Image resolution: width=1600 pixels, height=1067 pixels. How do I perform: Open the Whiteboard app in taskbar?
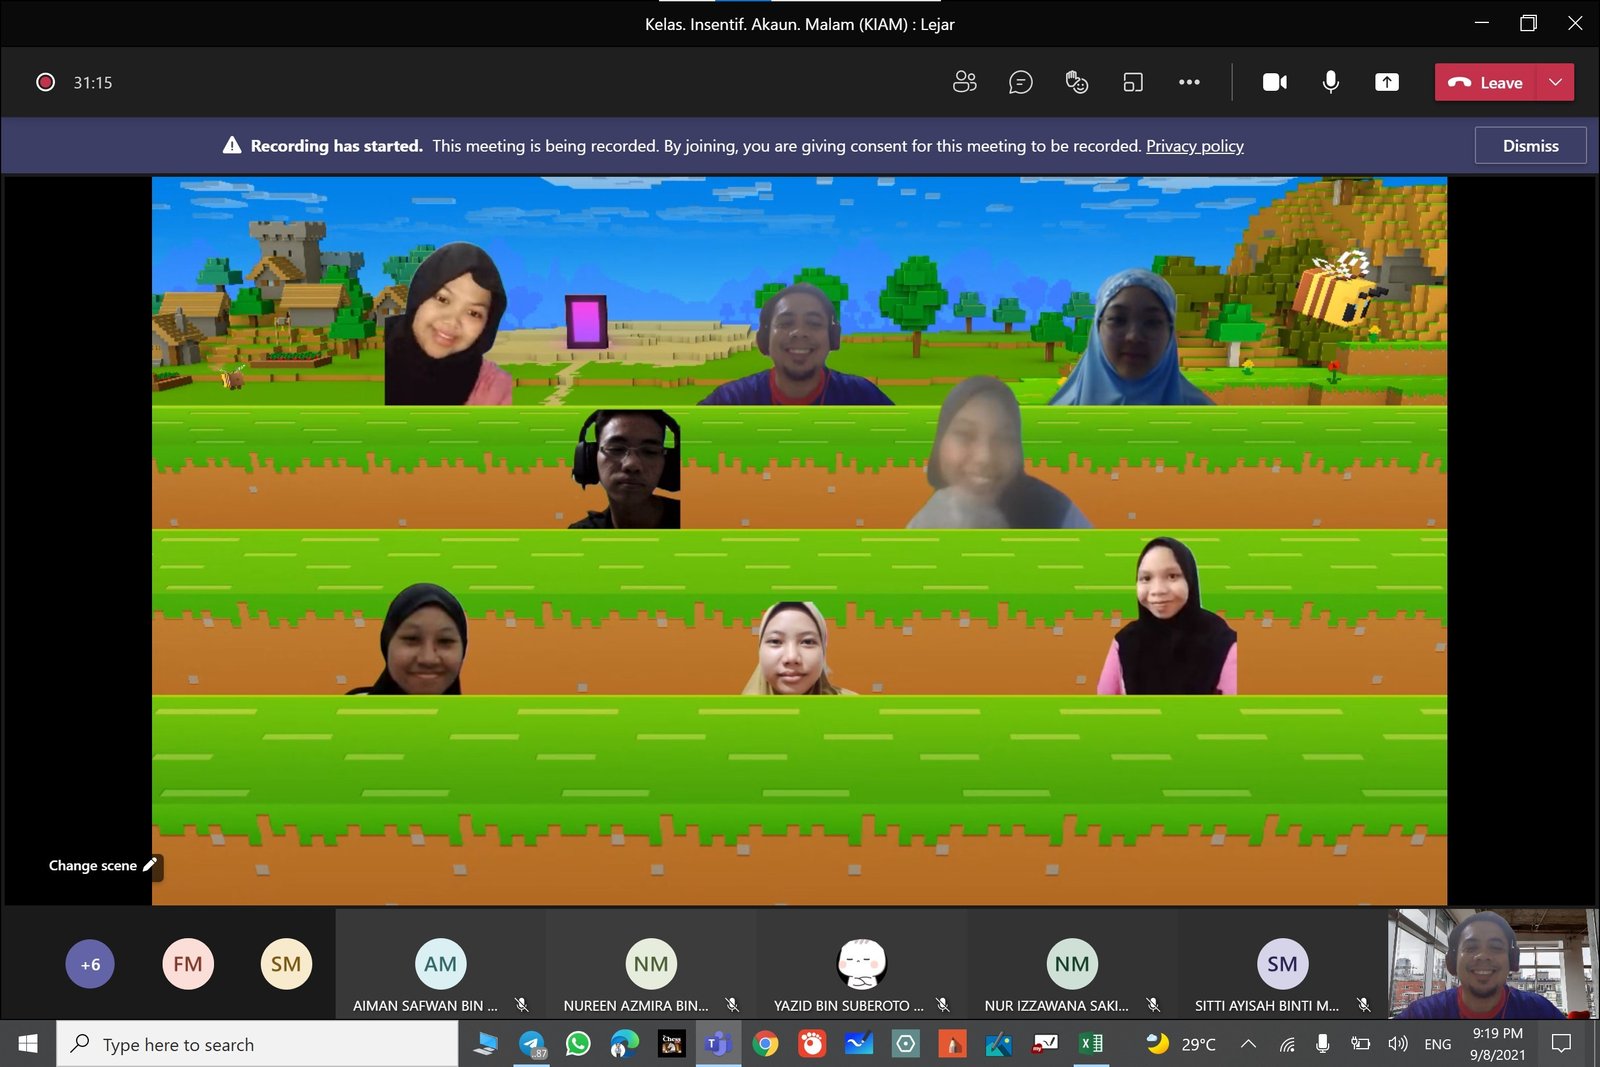(858, 1044)
